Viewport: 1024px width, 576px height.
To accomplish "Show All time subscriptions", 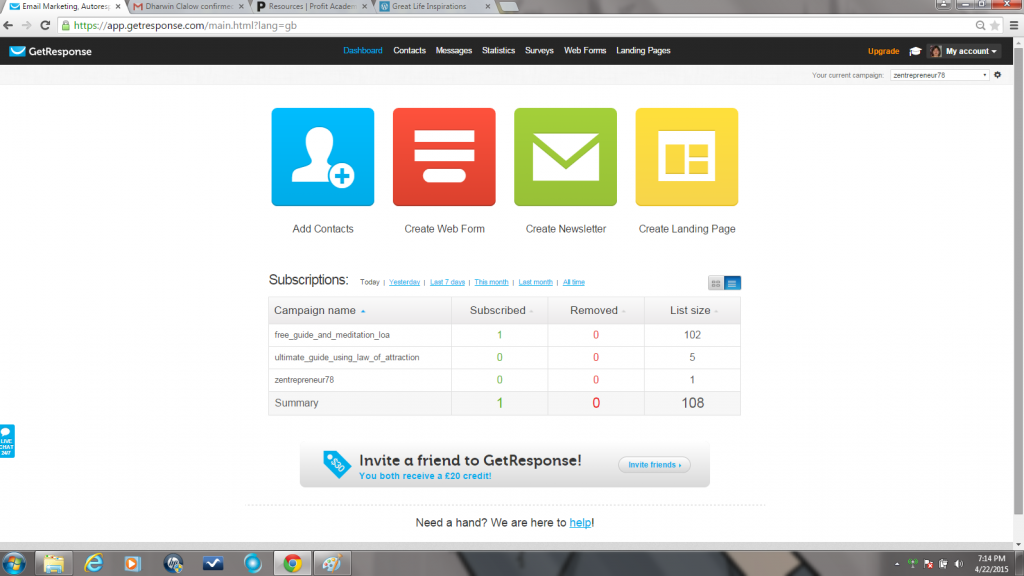I will (x=574, y=282).
